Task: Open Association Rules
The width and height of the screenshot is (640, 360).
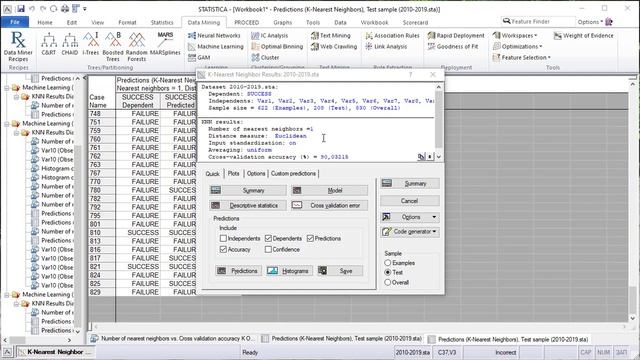Action: coord(392,36)
